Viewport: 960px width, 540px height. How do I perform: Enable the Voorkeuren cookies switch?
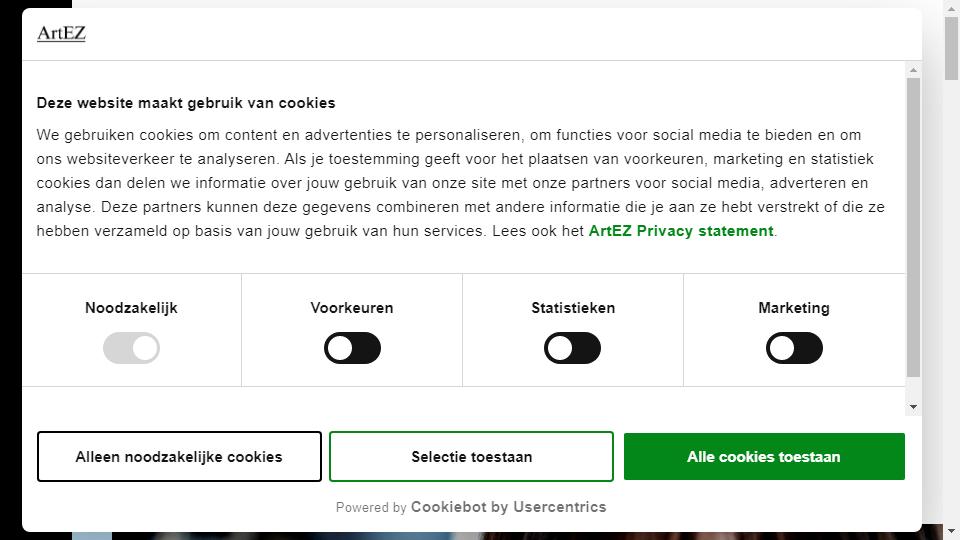352,348
